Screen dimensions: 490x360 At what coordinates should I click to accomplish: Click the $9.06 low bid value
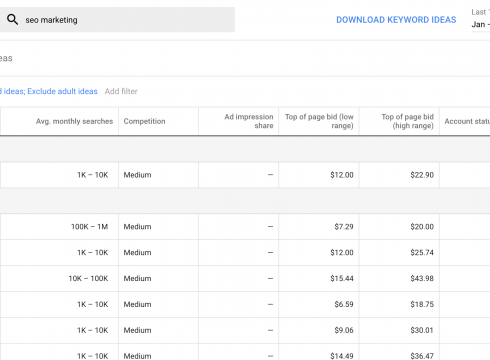tap(344, 330)
